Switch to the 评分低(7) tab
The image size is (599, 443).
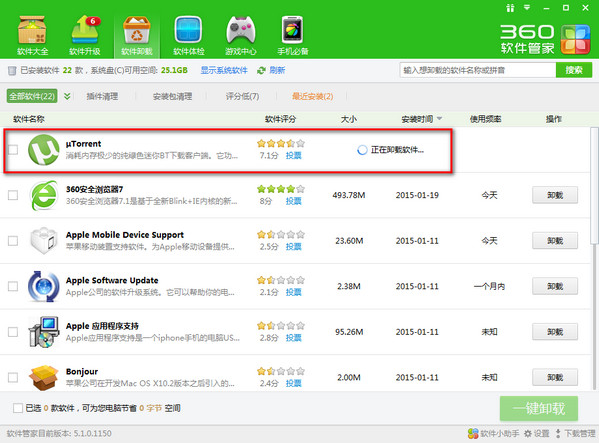point(242,96)
